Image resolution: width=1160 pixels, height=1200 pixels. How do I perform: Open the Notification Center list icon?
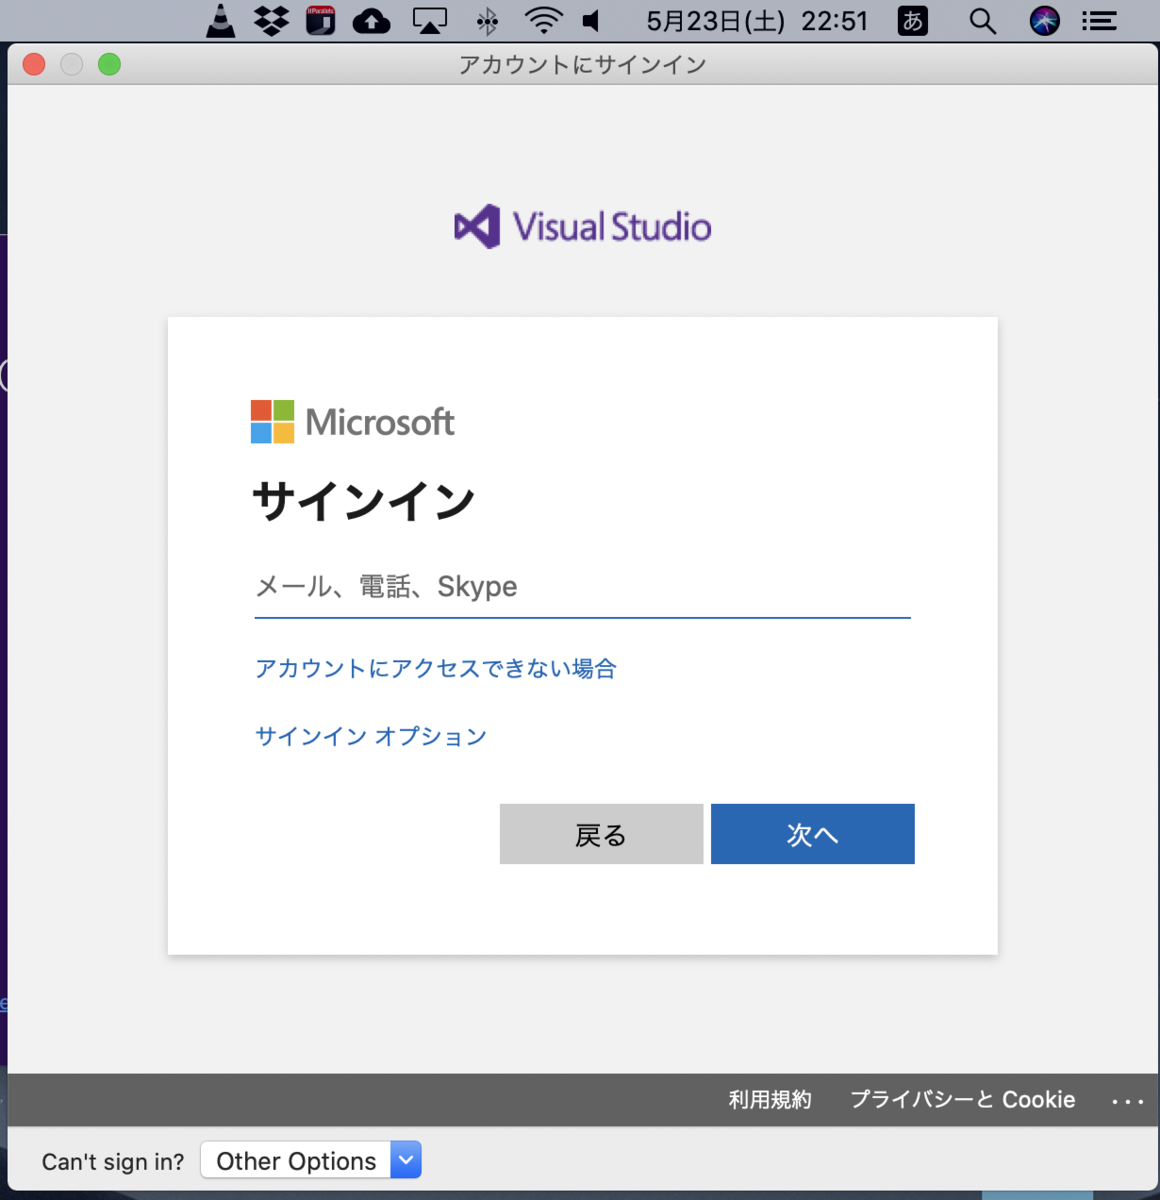(1098, 20)
